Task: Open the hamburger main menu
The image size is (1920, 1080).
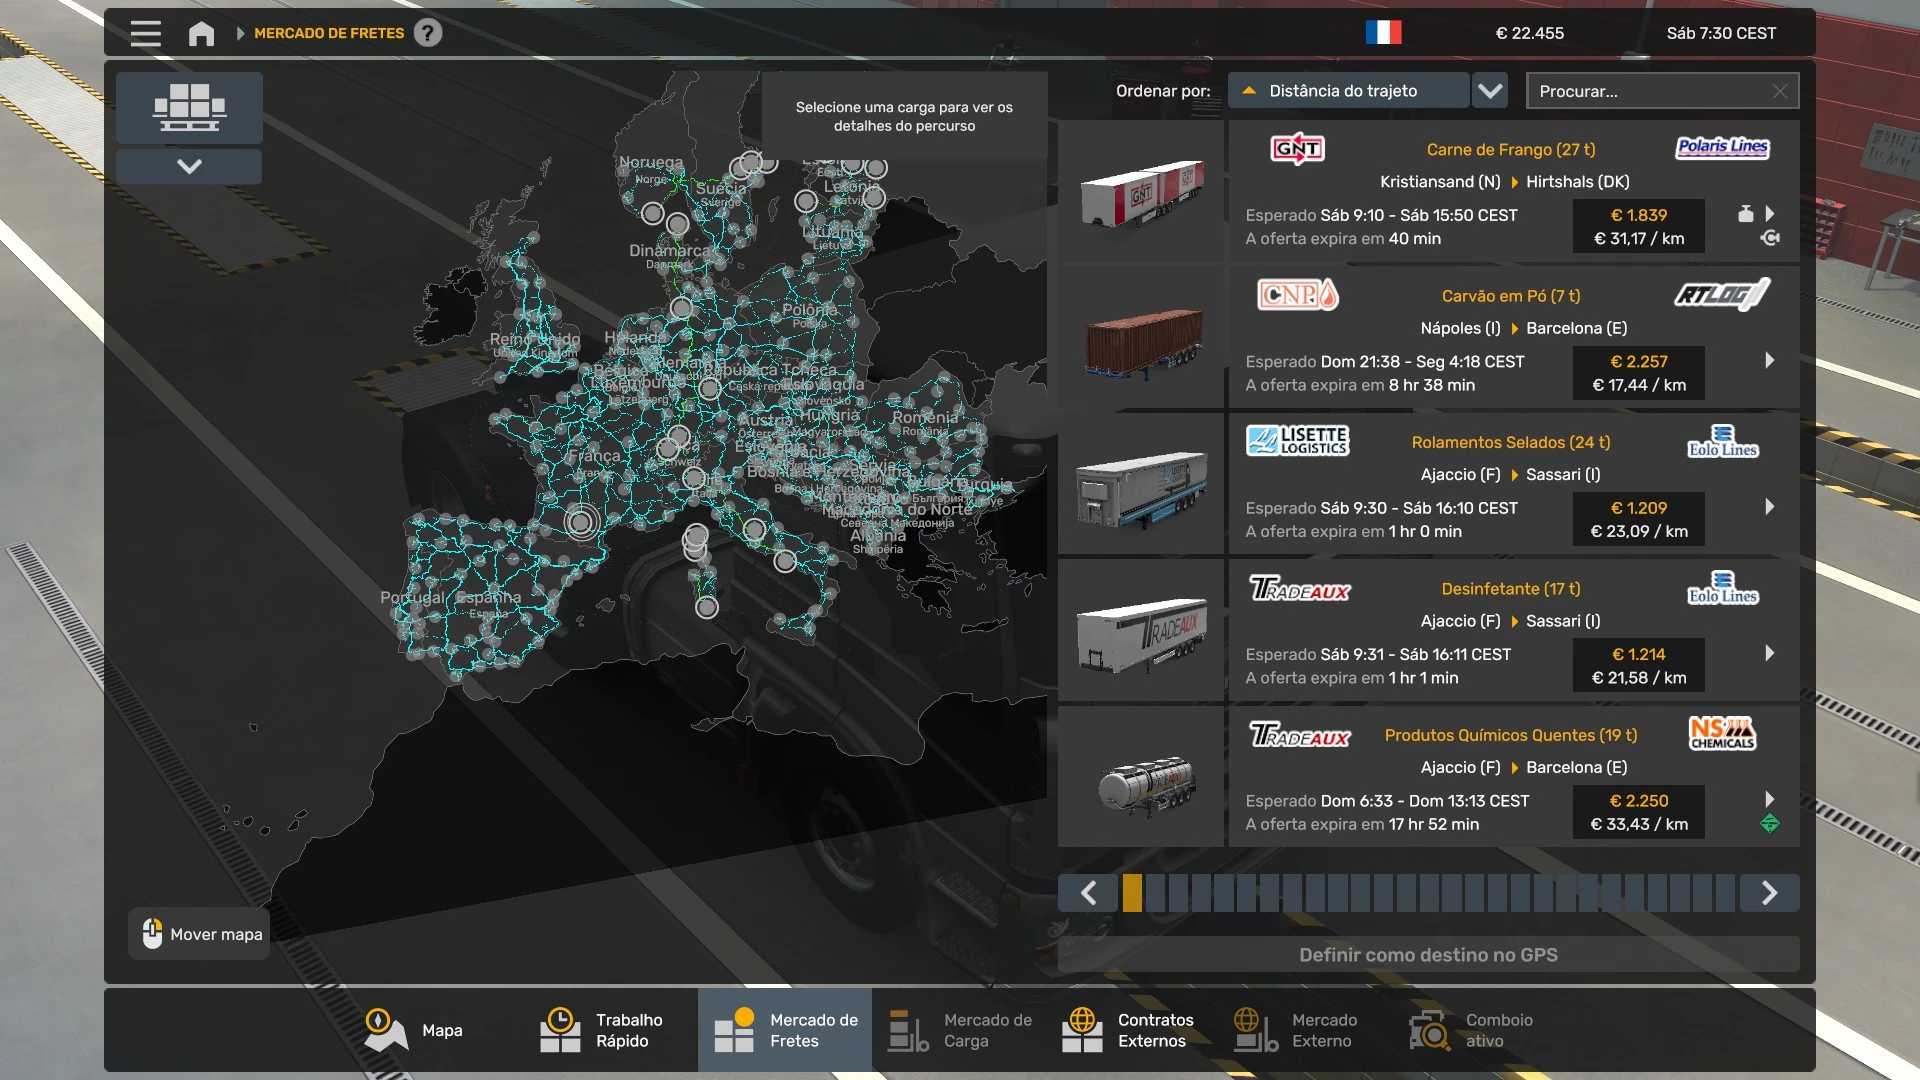Action: 145,33
